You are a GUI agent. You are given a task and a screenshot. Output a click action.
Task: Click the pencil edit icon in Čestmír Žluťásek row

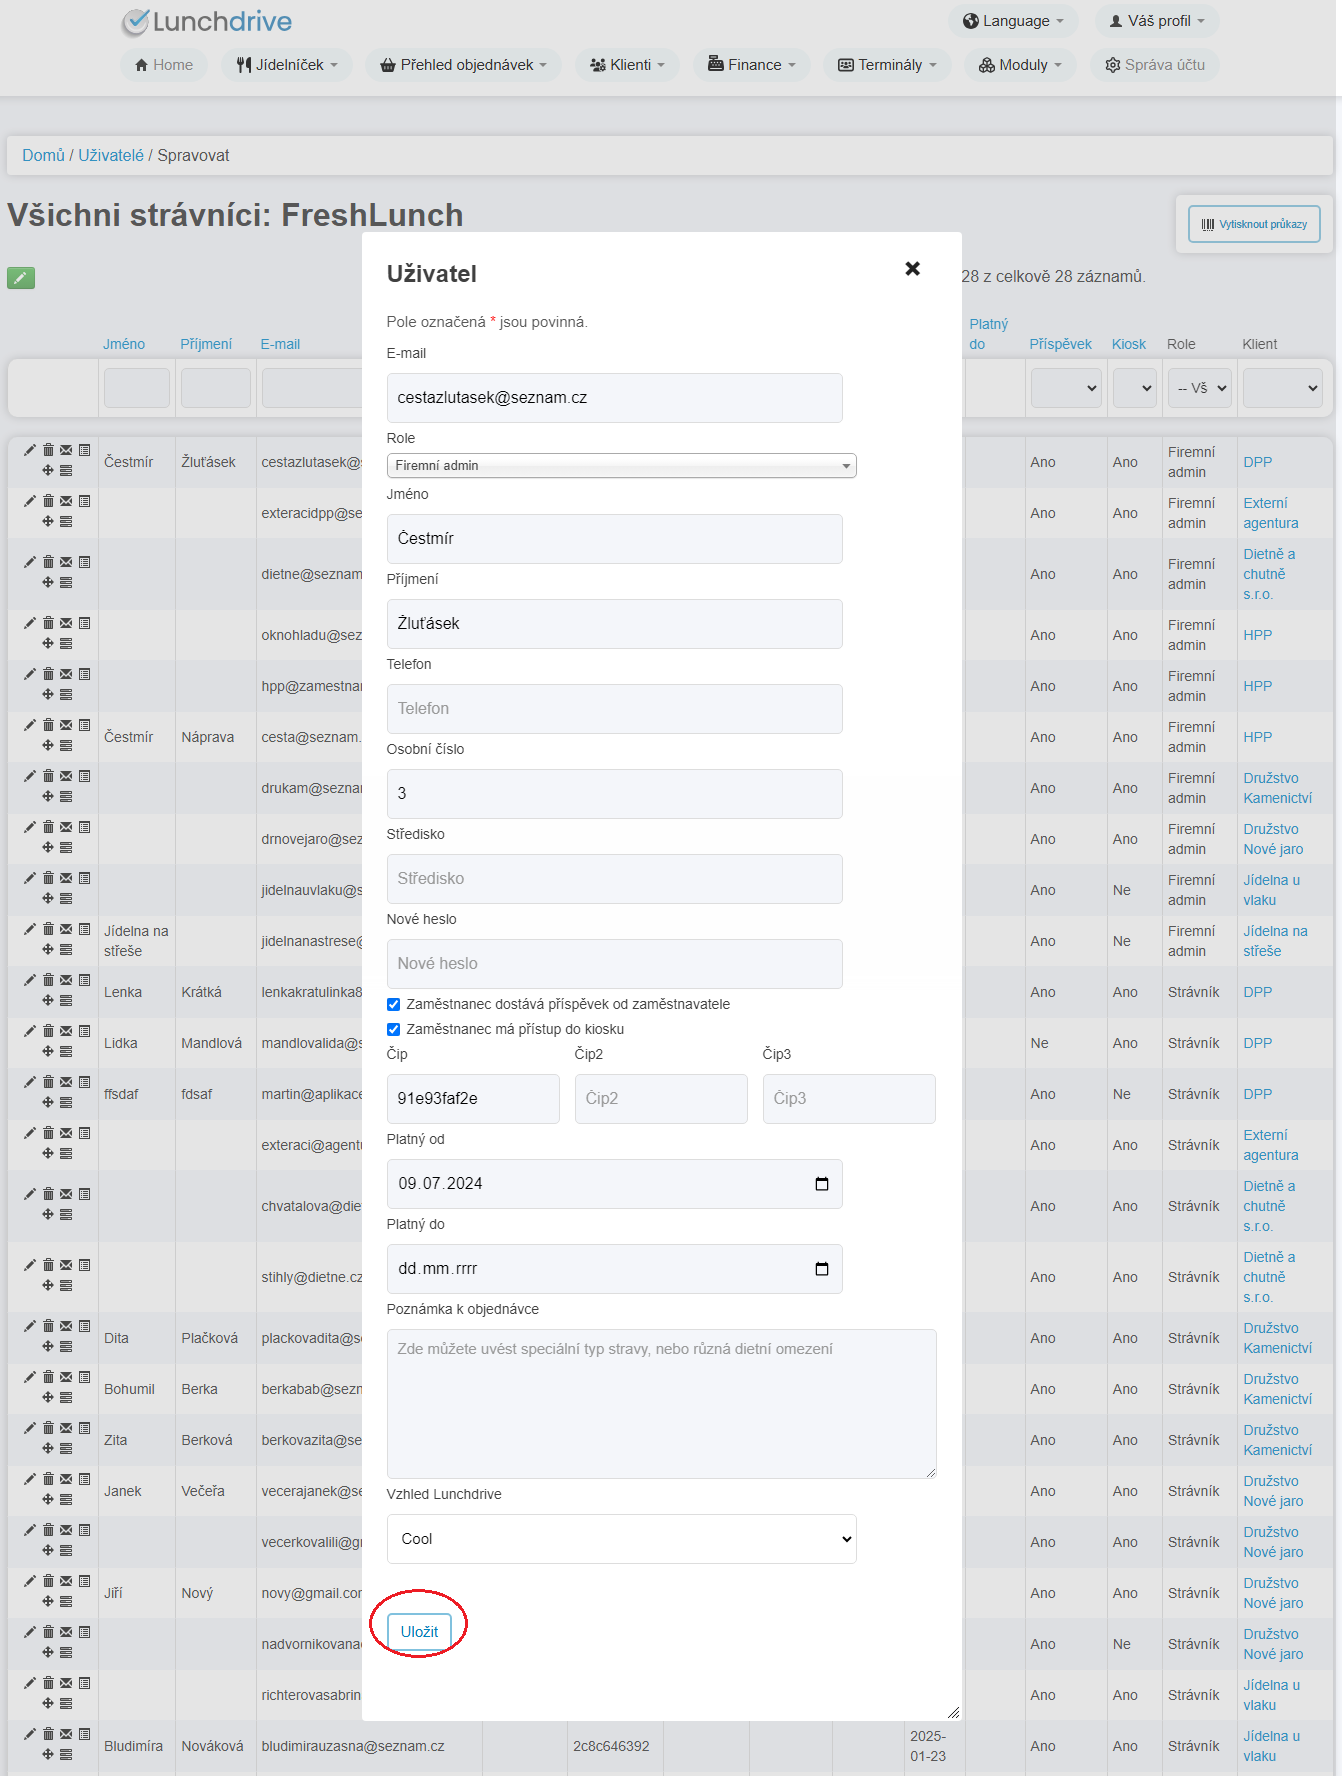tap(30, 450)
